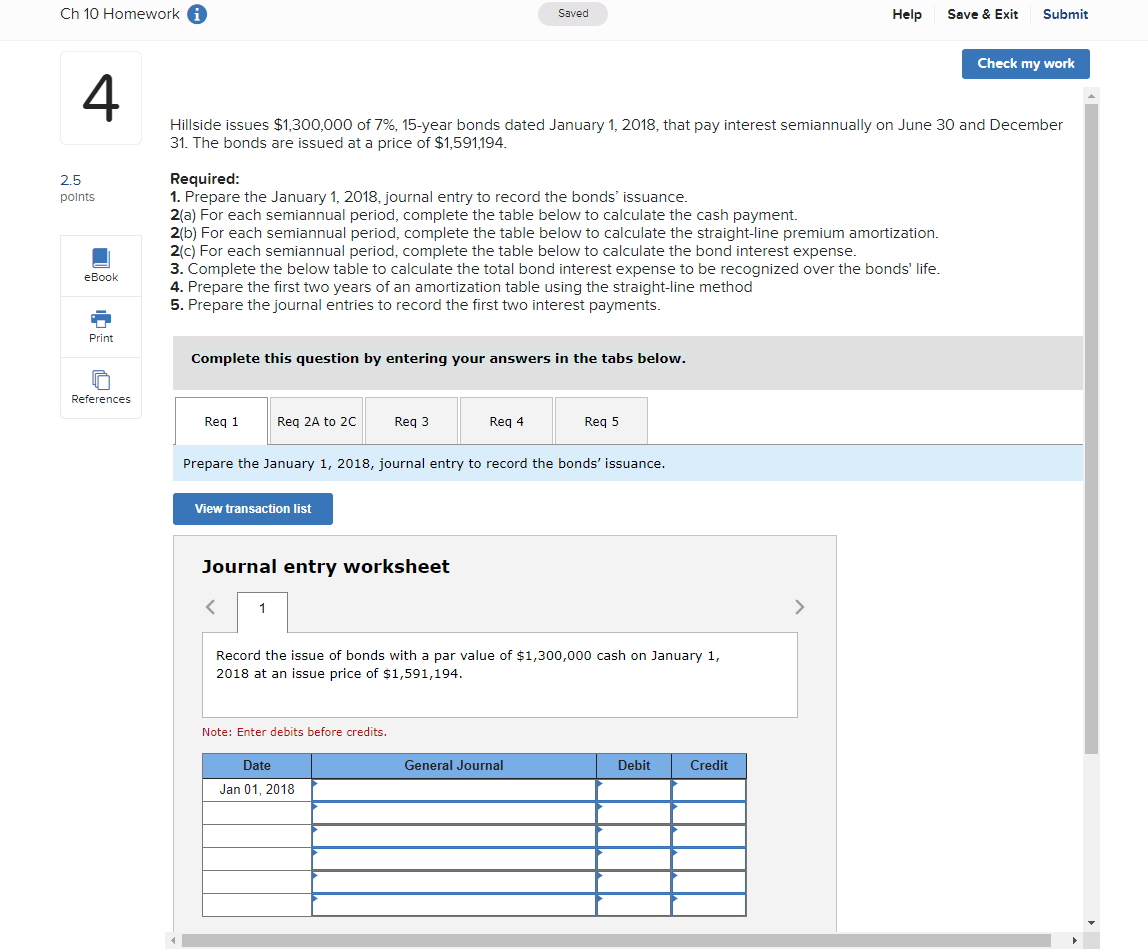The height and width of the screenshot is (950, 1148).
Task: Click the Print icon in the sidebar
Action: pos(100,326)
